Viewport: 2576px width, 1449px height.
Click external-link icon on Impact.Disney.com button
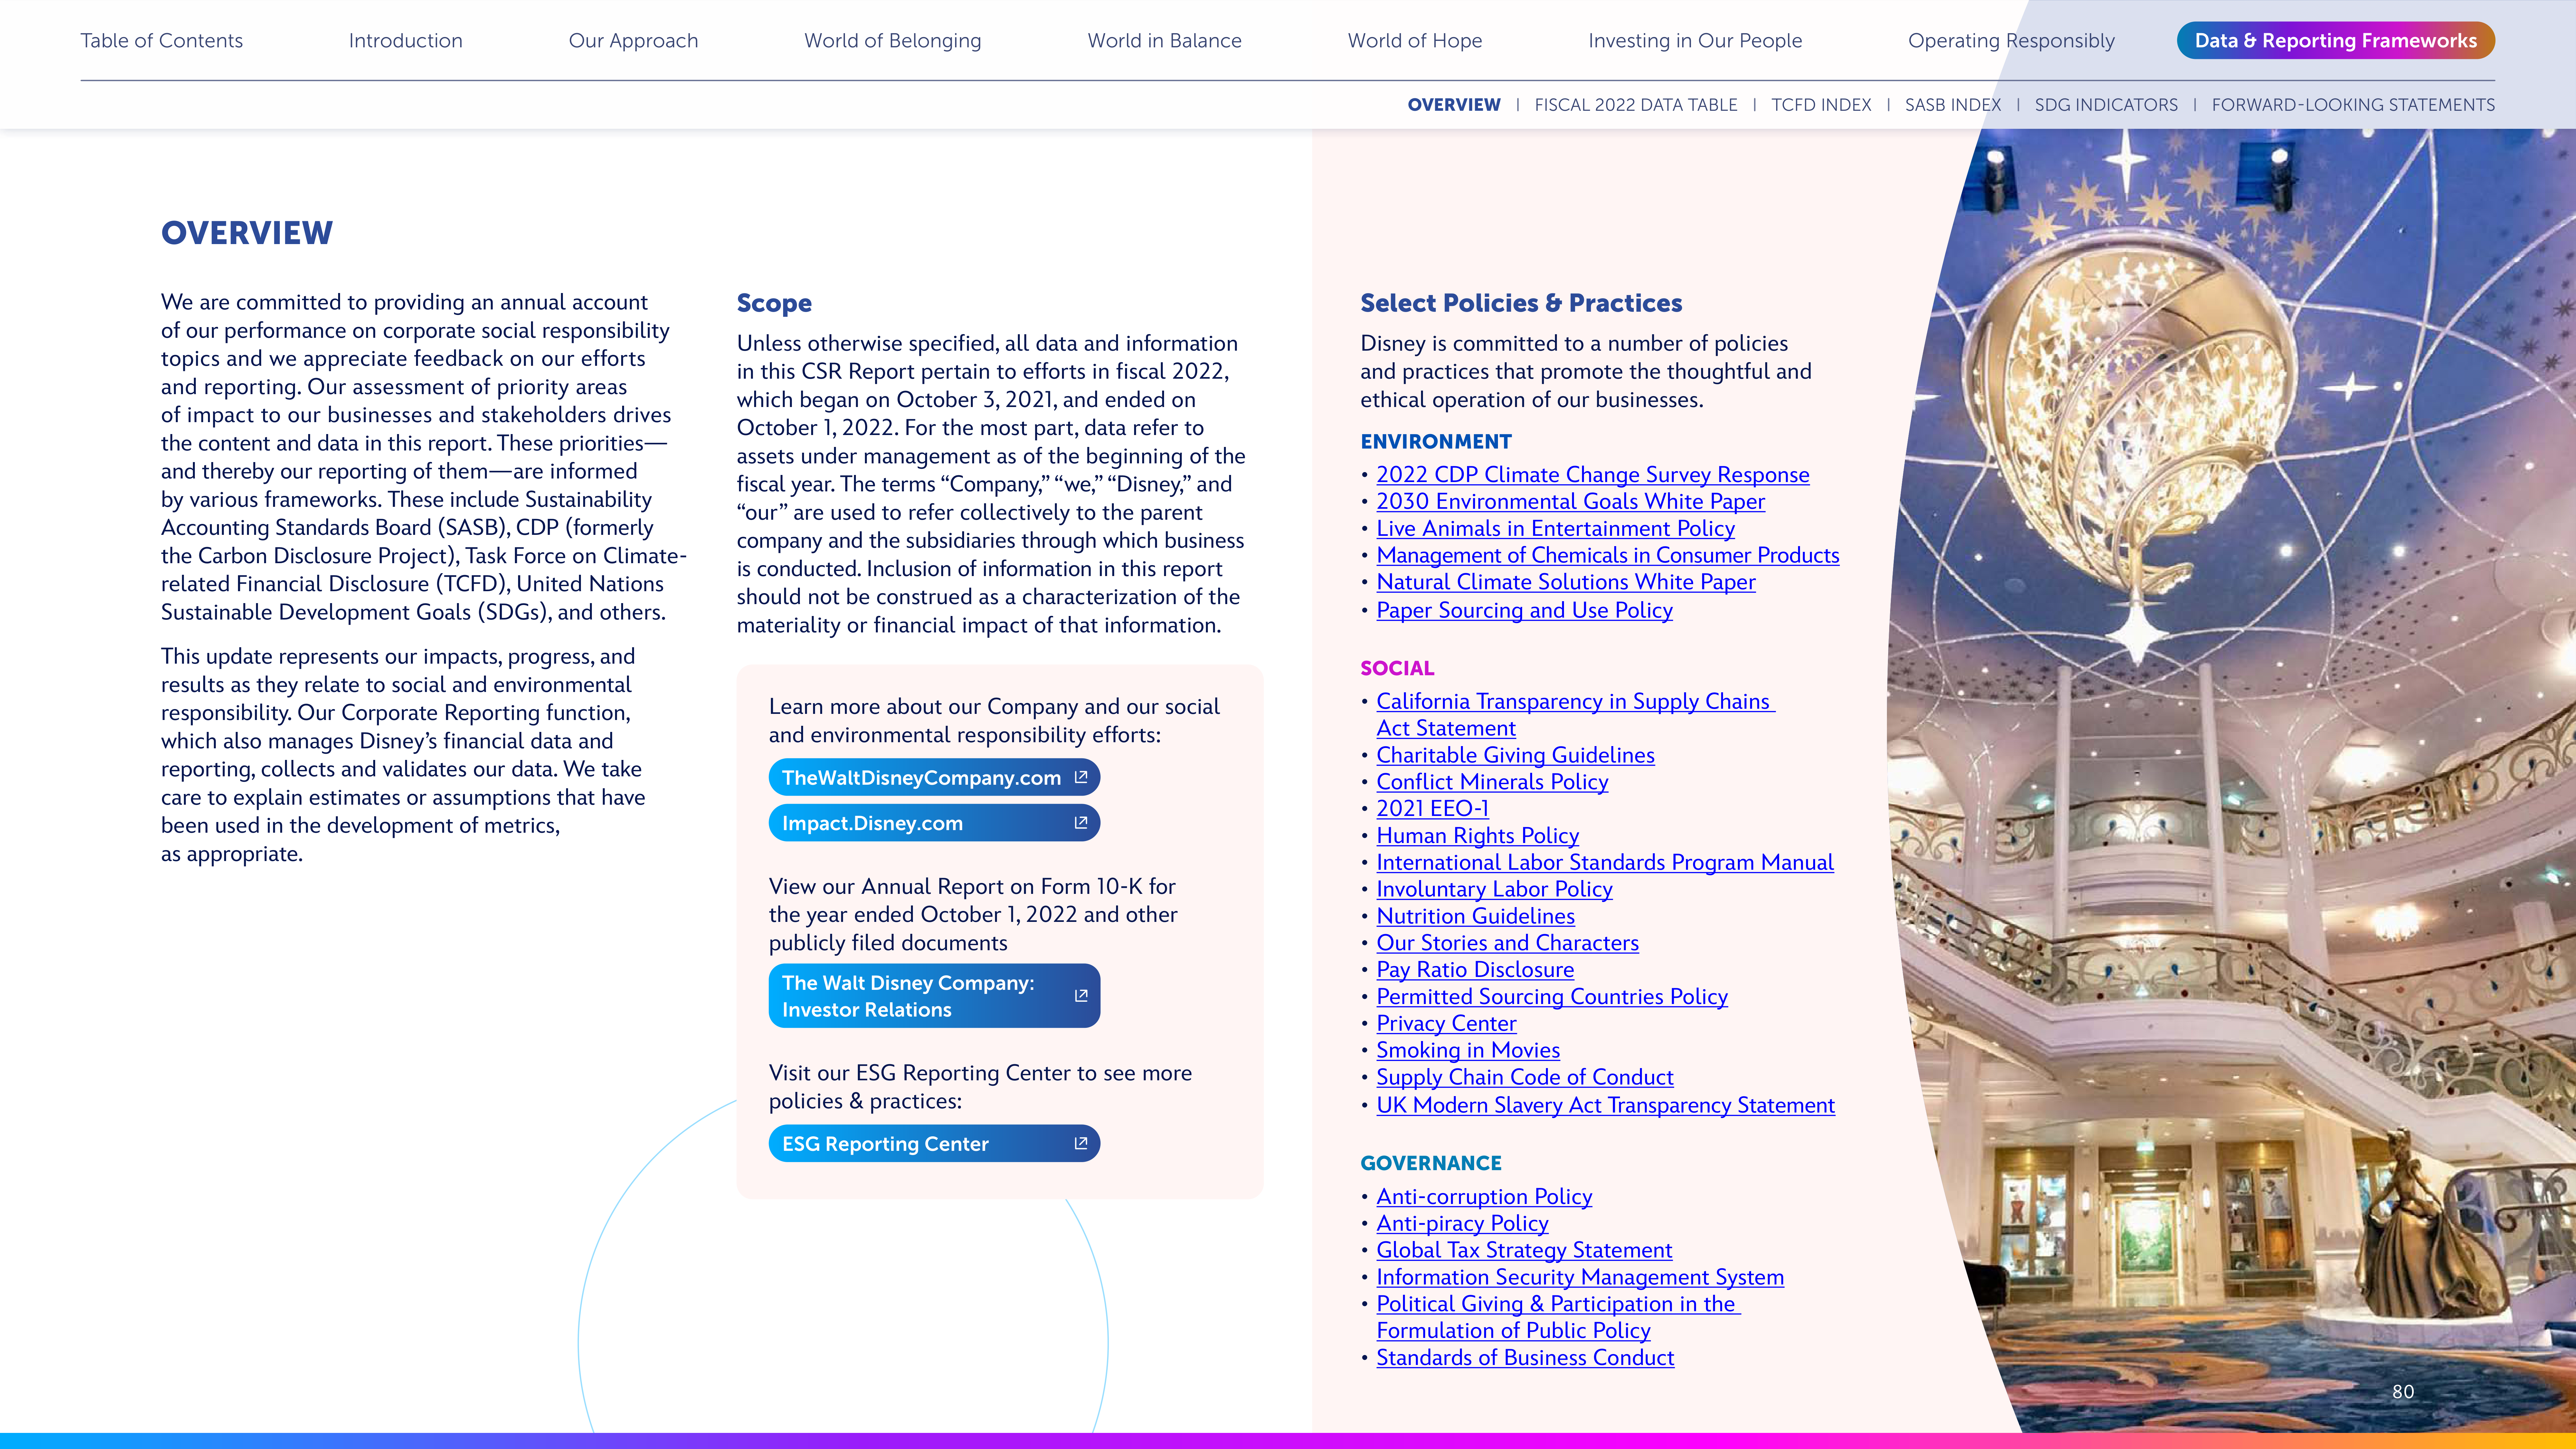1081,823
